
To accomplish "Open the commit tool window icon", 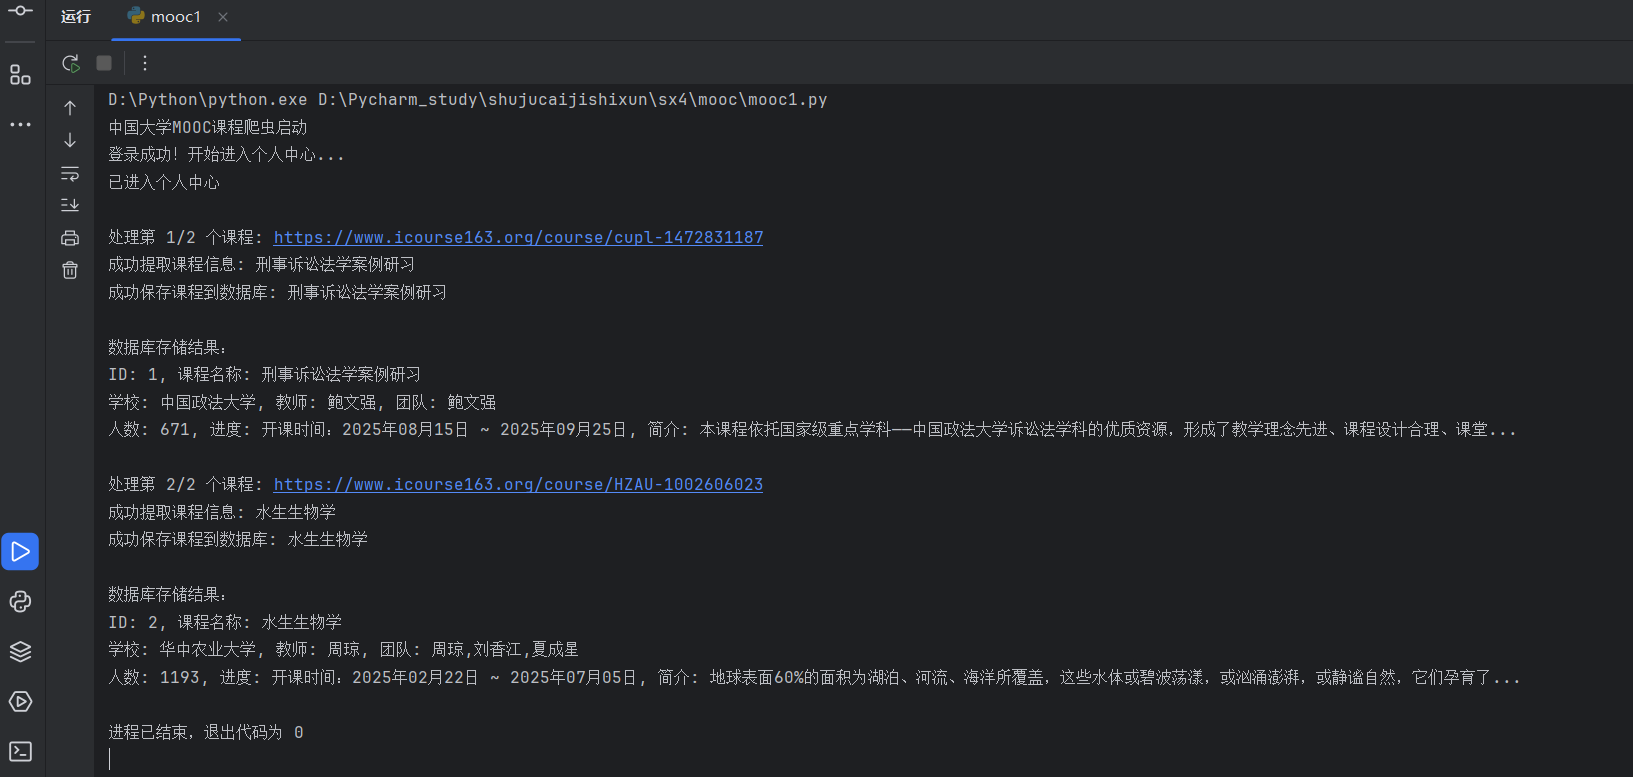I will pyautogui.click(x=20, y=10).
